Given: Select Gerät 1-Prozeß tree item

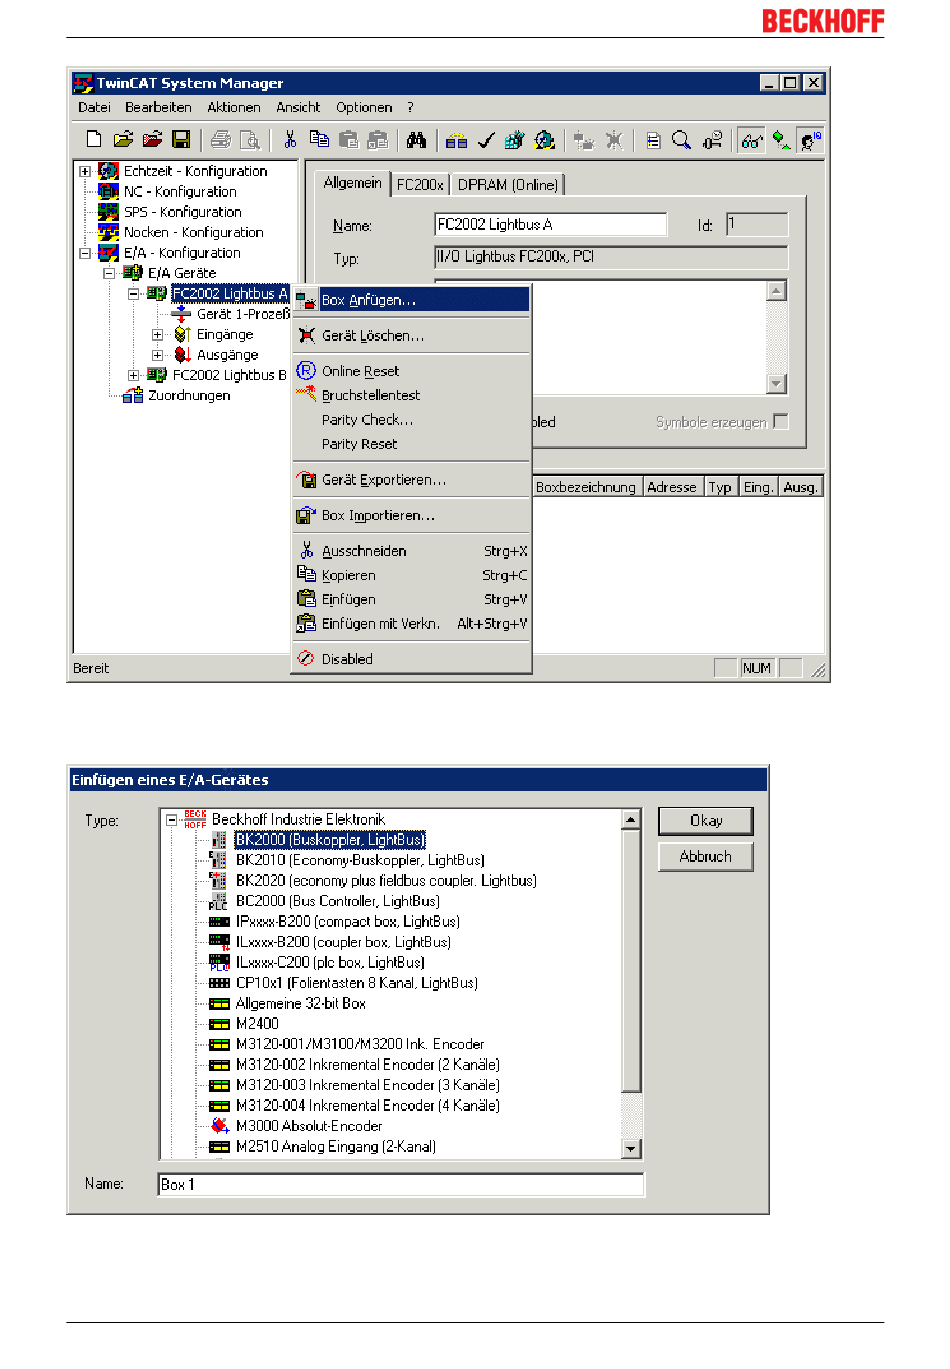Looking at the screenshot, I should (243, 314).
